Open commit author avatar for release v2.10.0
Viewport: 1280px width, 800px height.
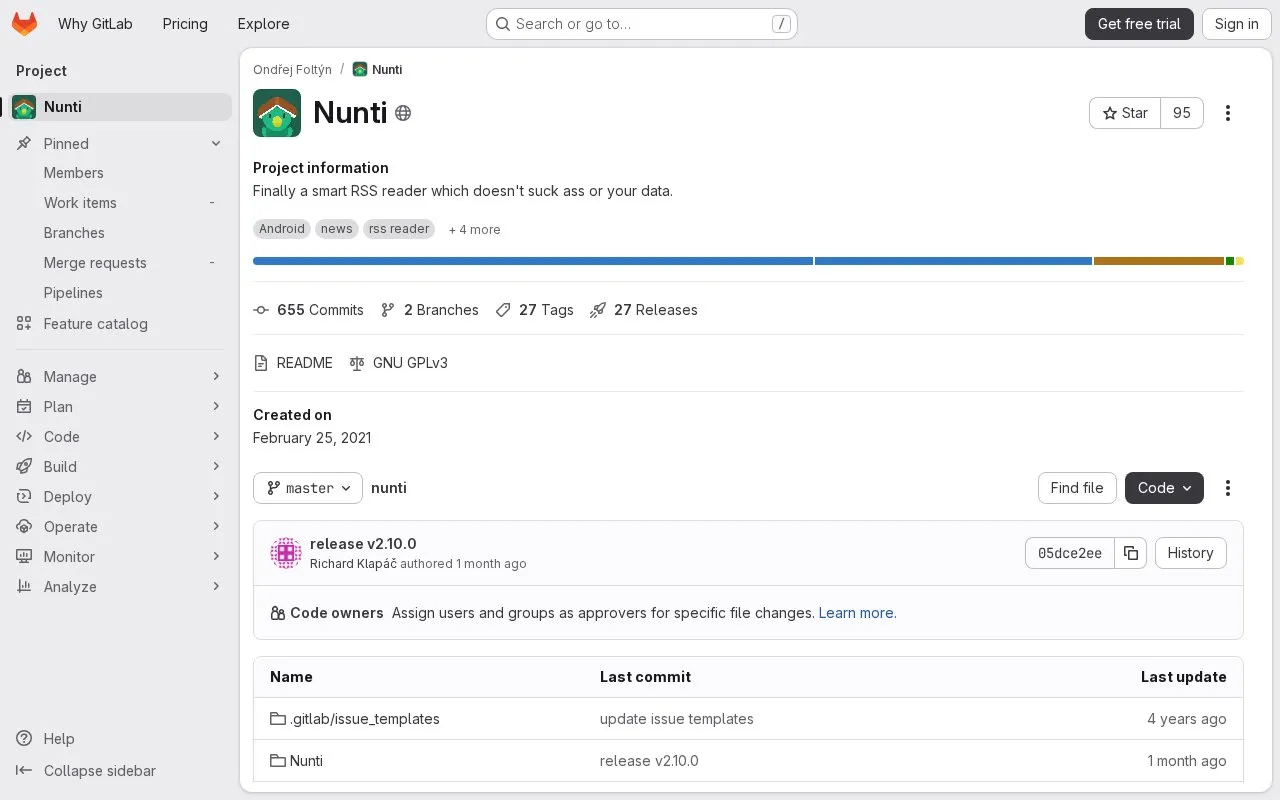[x=286, y=553]
